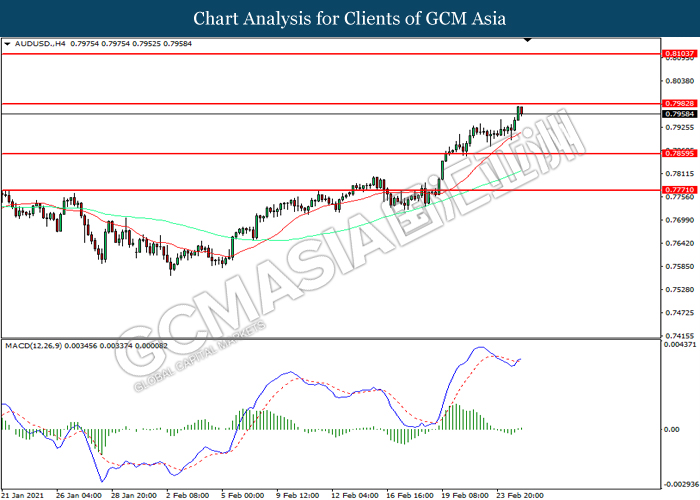Click the 16 Feb 16:00 time label
The width and height of the screenshot is (700, 500).
point(410,496)
